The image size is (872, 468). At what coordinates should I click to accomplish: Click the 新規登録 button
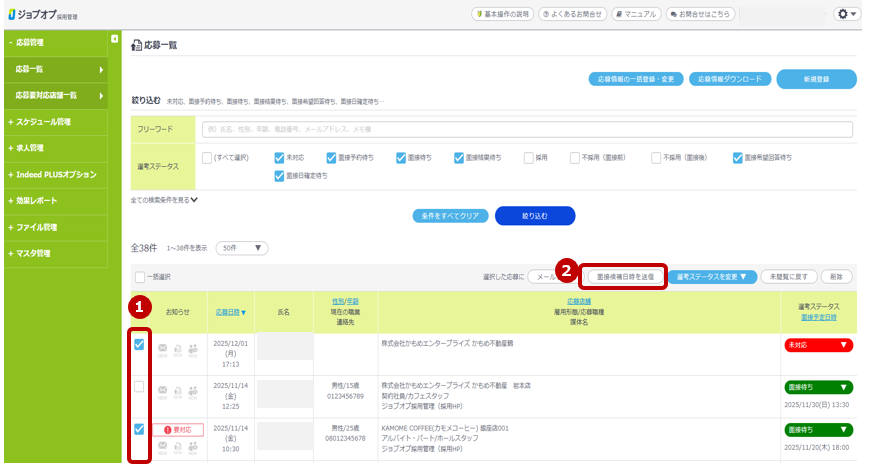click(816, 79)
